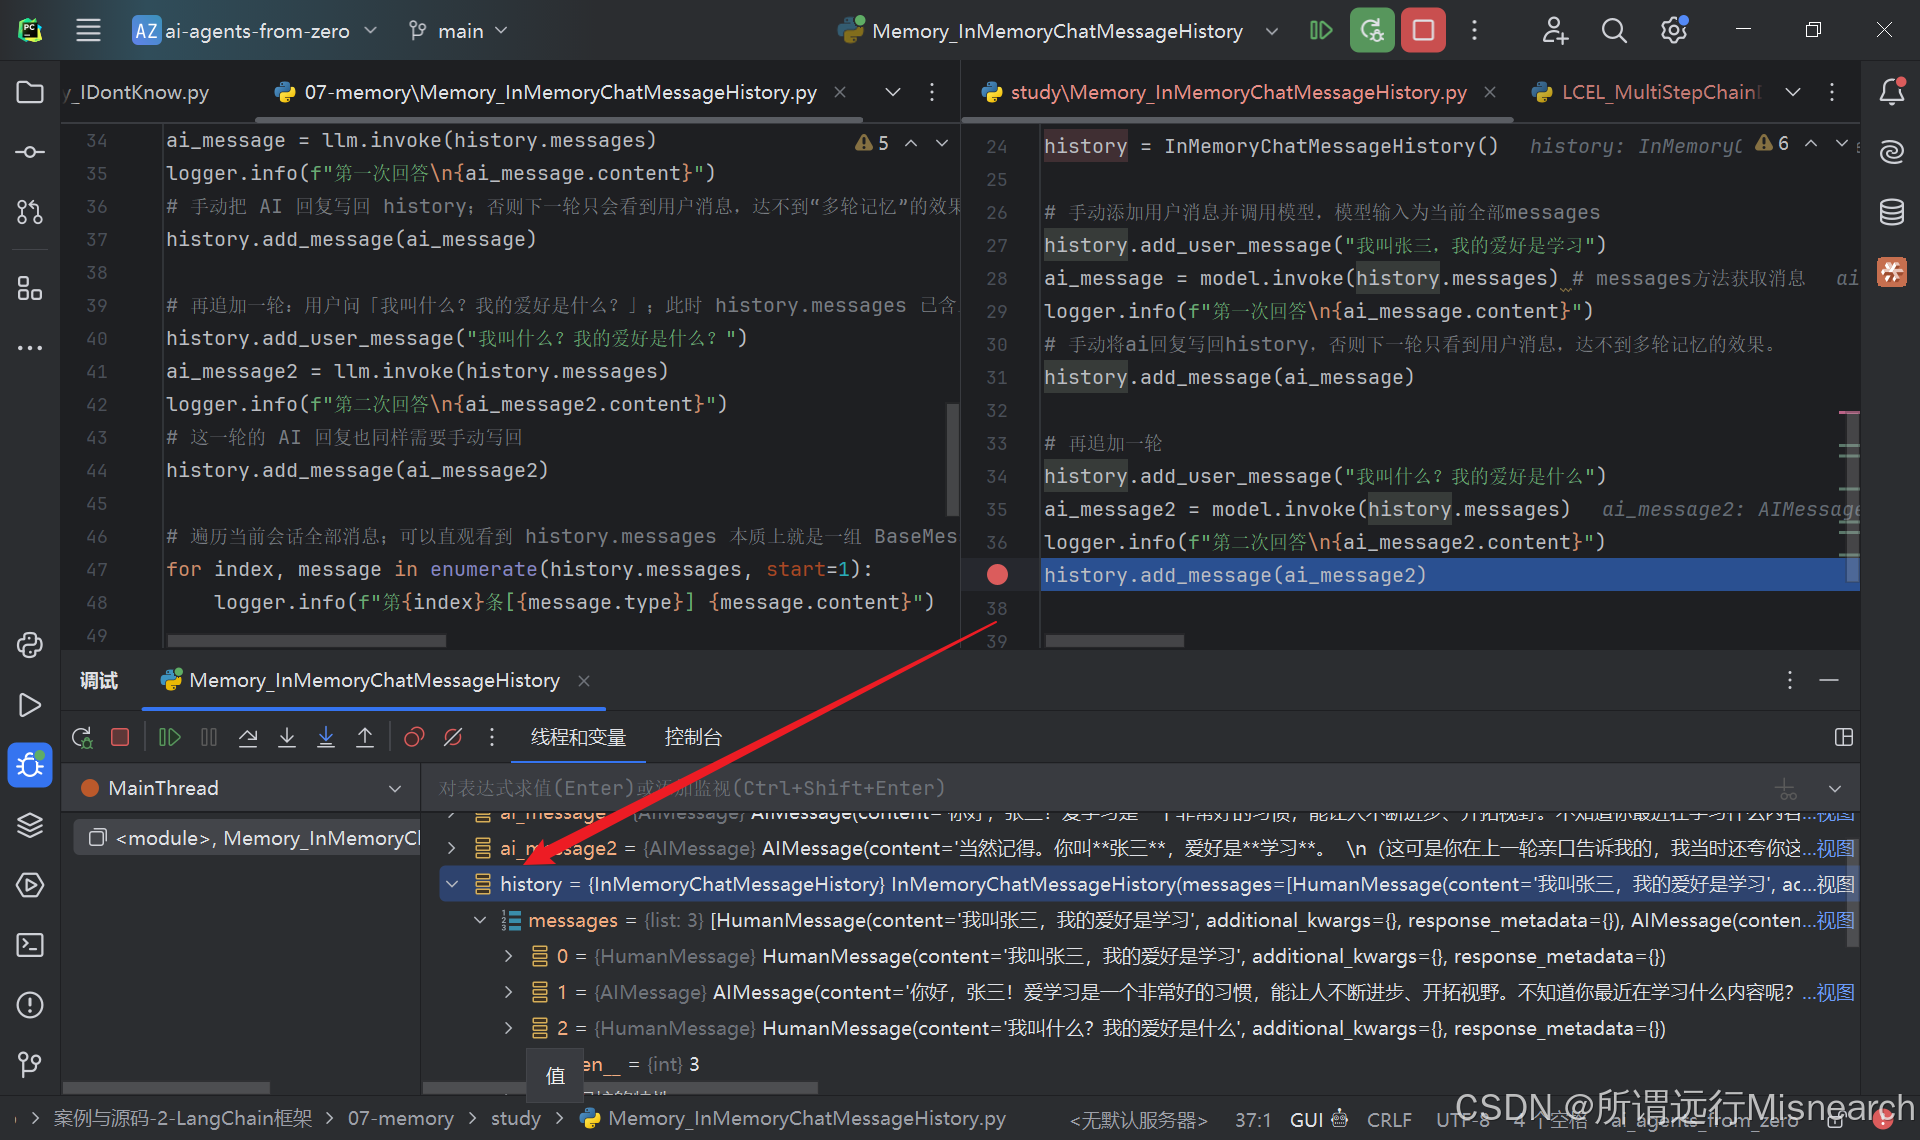This screenshot has width=1920, height=1140.
Task: Open View Breakpoints icon
Action: tap(414, 737)
